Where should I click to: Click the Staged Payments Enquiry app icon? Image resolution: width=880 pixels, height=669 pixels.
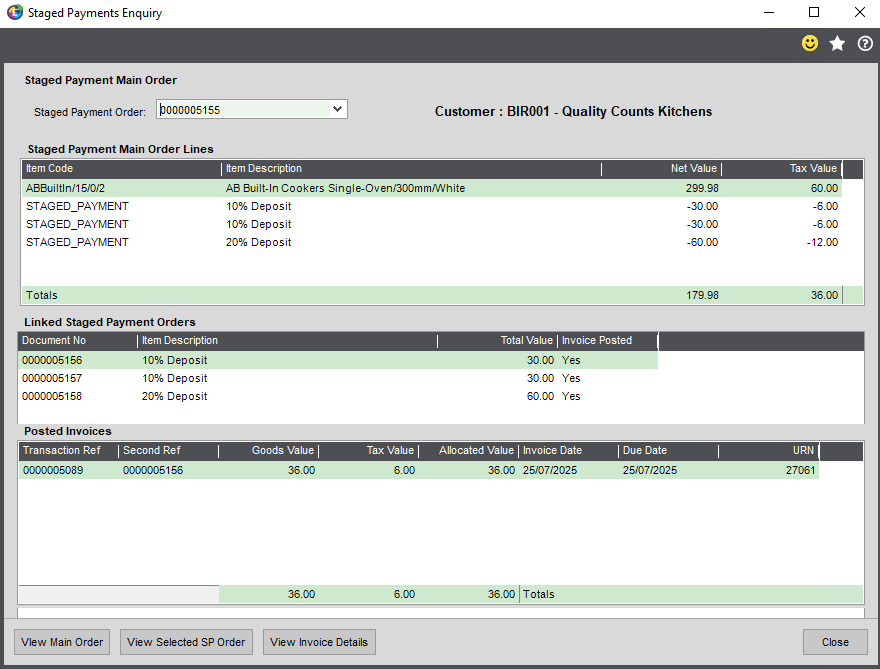tap(14, 13)
